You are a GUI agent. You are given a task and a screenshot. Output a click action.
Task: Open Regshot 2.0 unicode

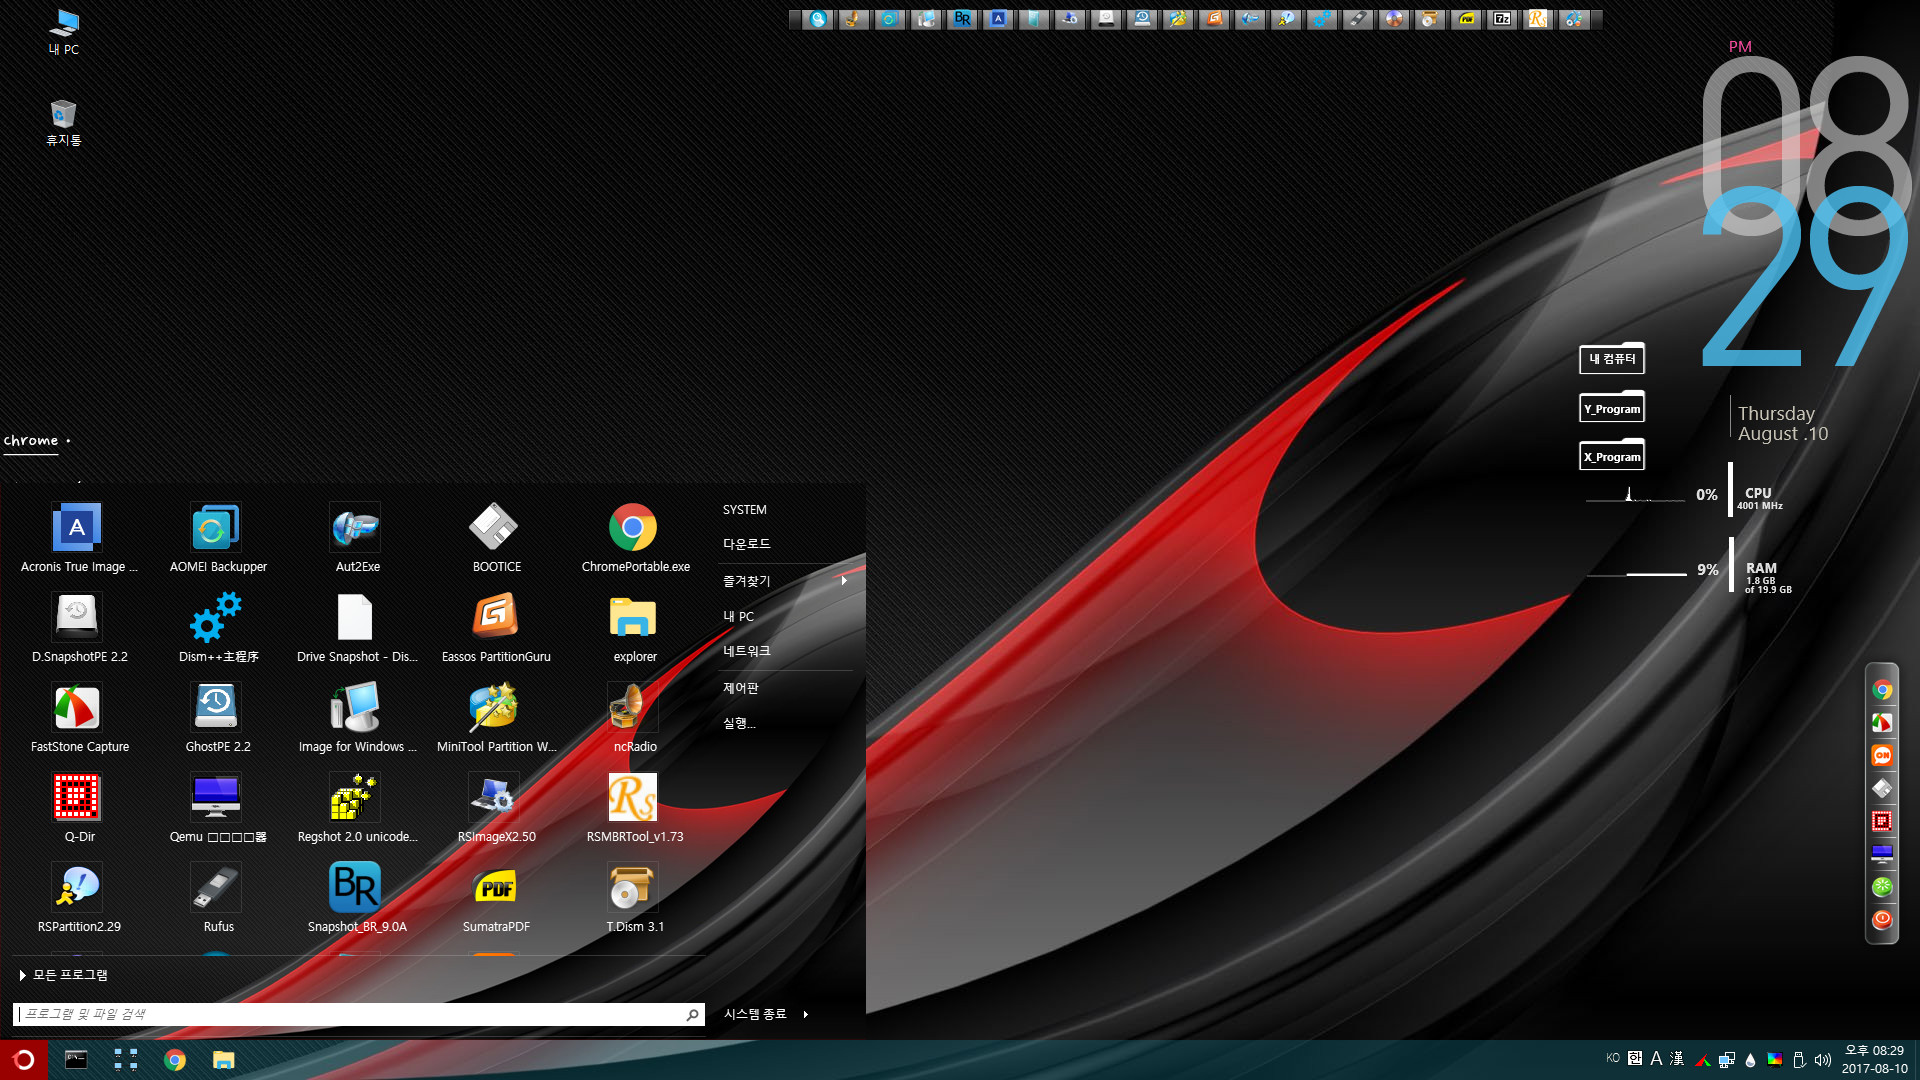point(356,808)
